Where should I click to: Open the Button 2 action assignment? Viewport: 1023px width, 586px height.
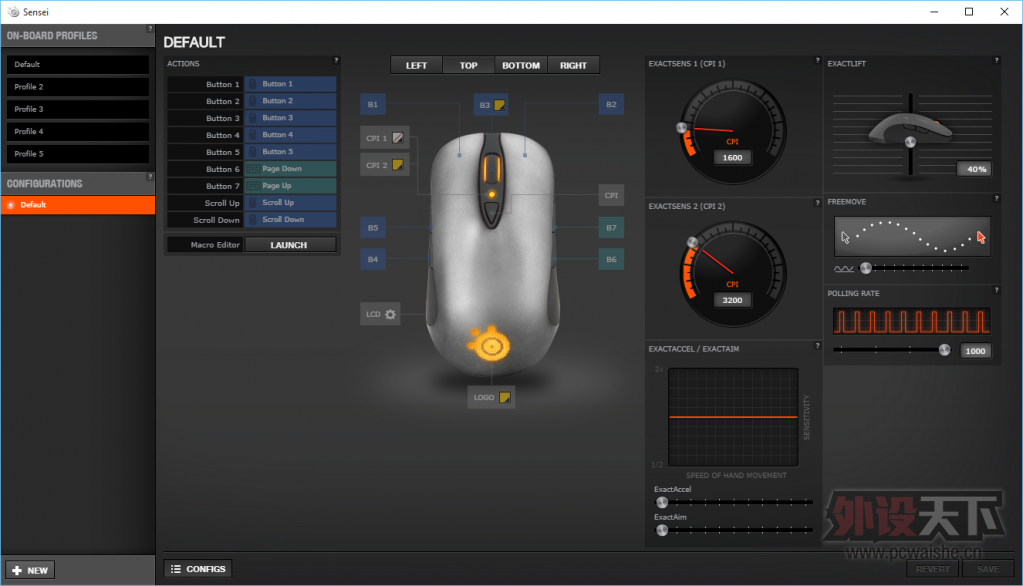click(290, 101)
